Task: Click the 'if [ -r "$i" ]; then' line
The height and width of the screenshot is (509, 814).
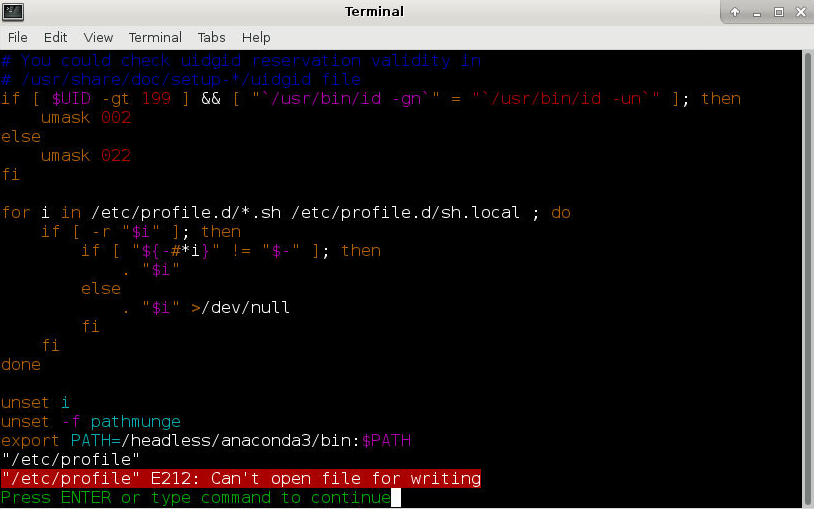Action: pos(141,231)
